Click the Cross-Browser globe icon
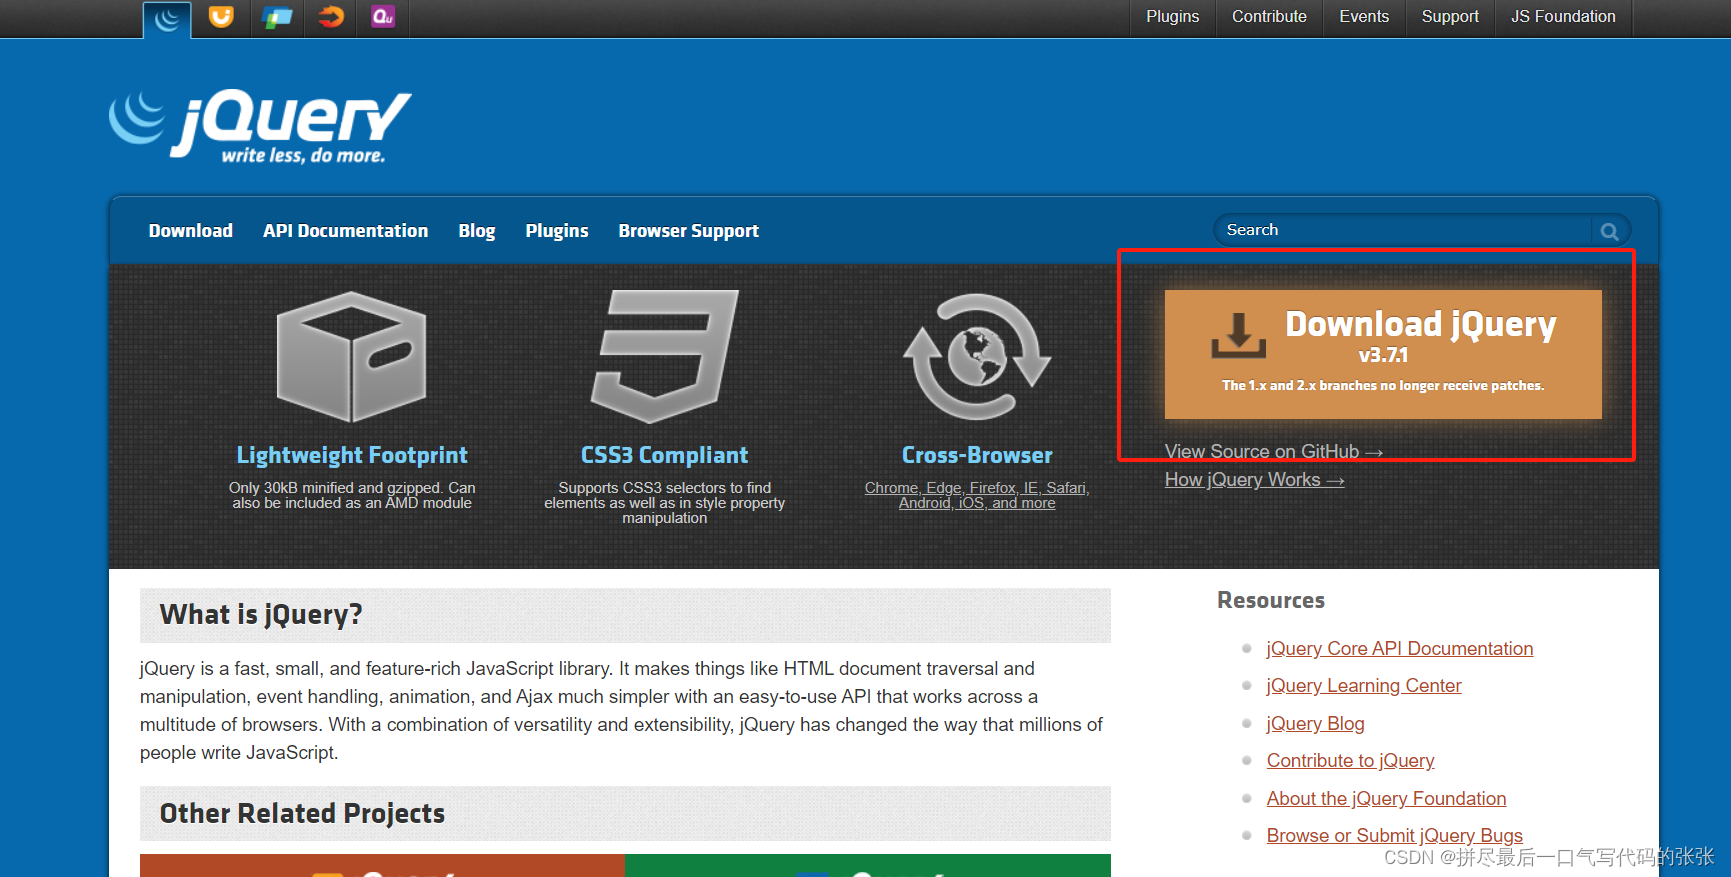Image resolution: width=1731 pixels, height=877 pixels. [x=977, y=357]
